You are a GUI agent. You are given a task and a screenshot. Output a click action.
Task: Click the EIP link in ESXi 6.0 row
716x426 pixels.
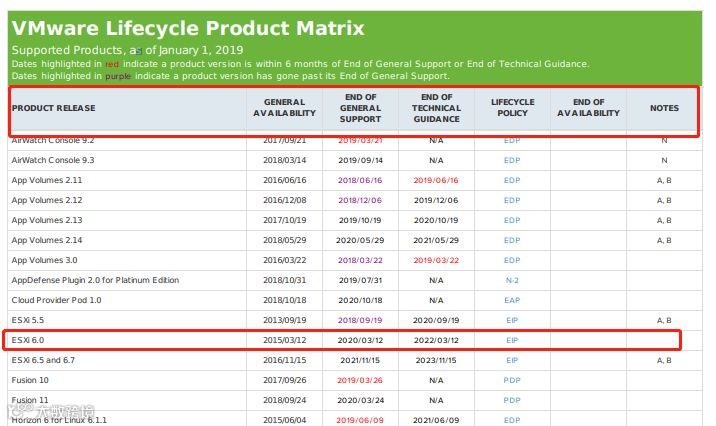click(512, 340)
